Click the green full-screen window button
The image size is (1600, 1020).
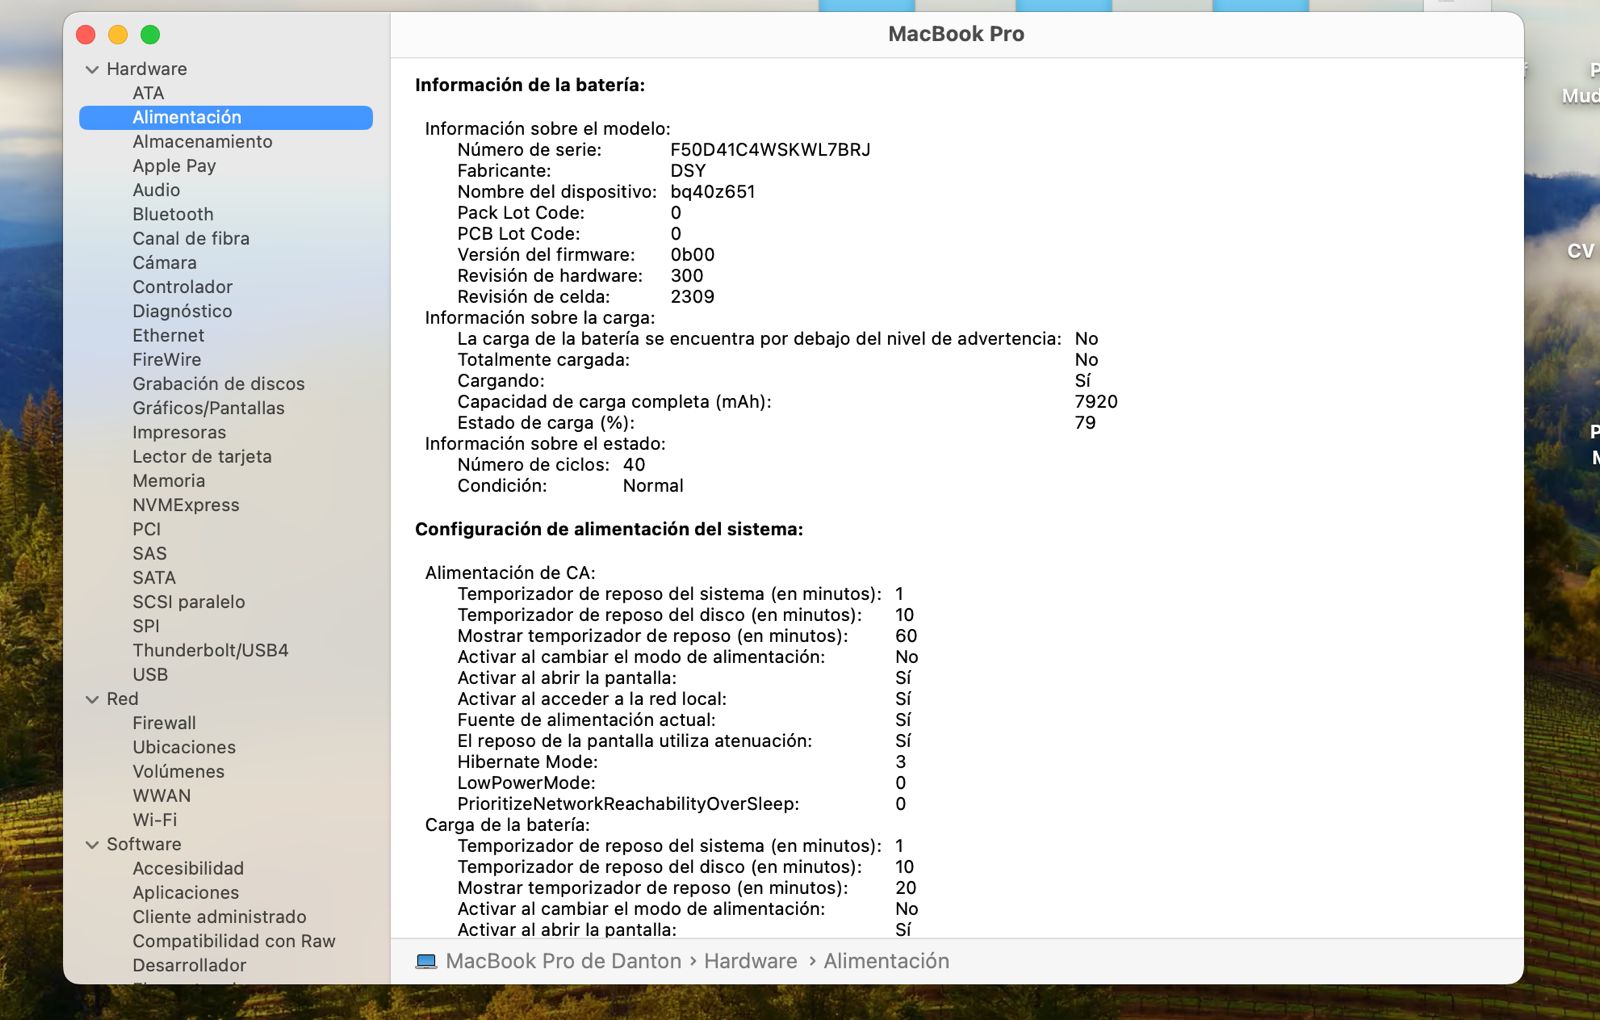[x=150, y=35]
